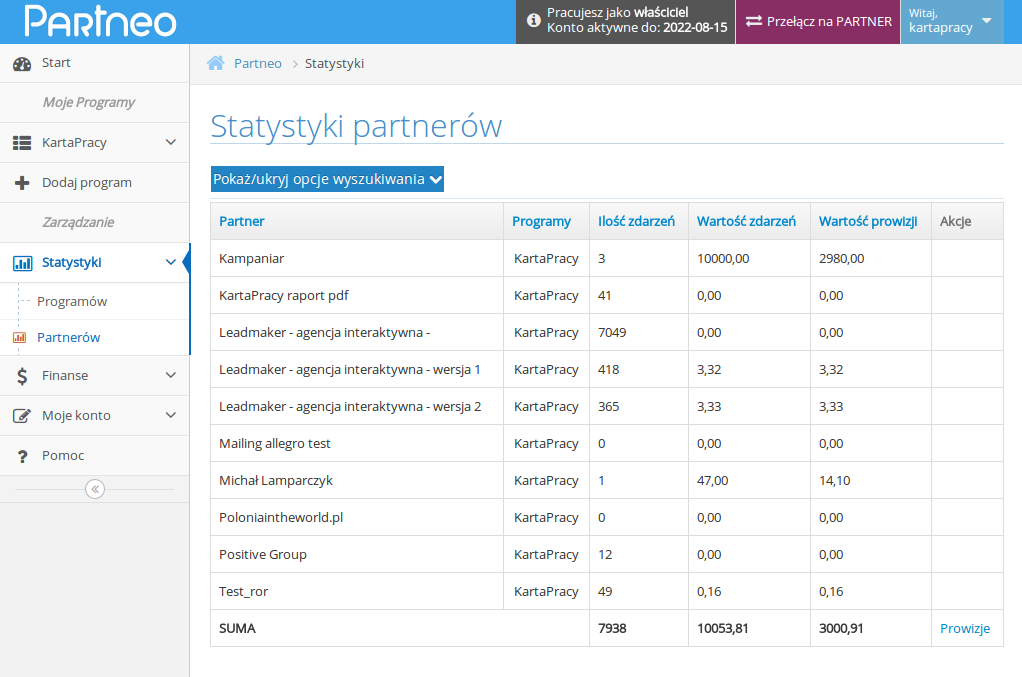Viewport: 1022px width, 677px height.
Task: Expand the Moje konto menu chevron
Action: 171,415
